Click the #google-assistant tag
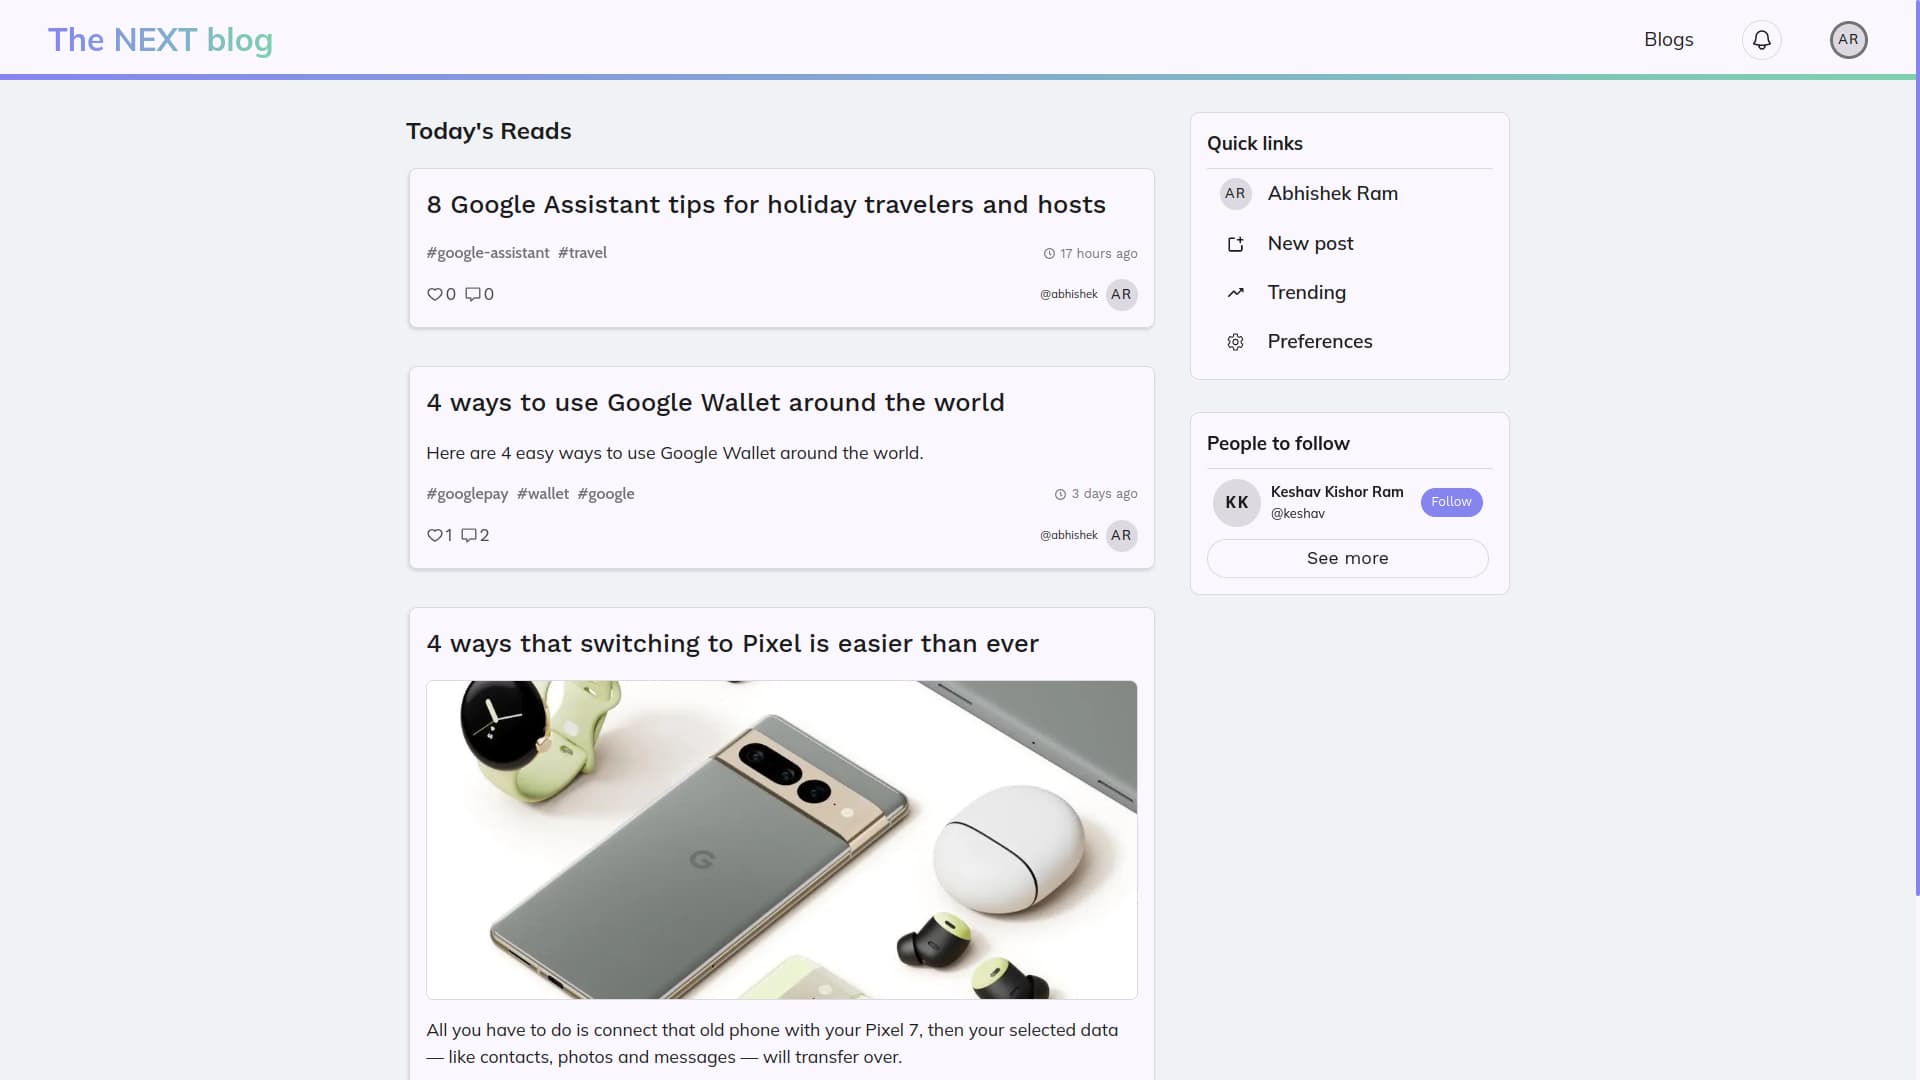The width and height of the screenshot is (1920, 1080). 488,253
